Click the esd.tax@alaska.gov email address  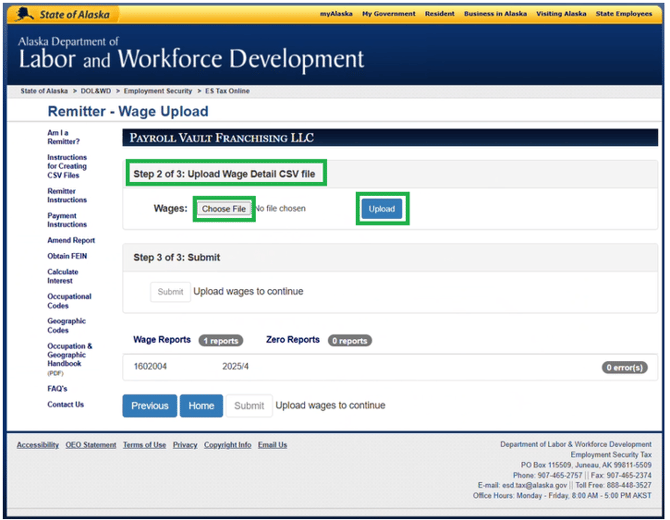(535, 485)
